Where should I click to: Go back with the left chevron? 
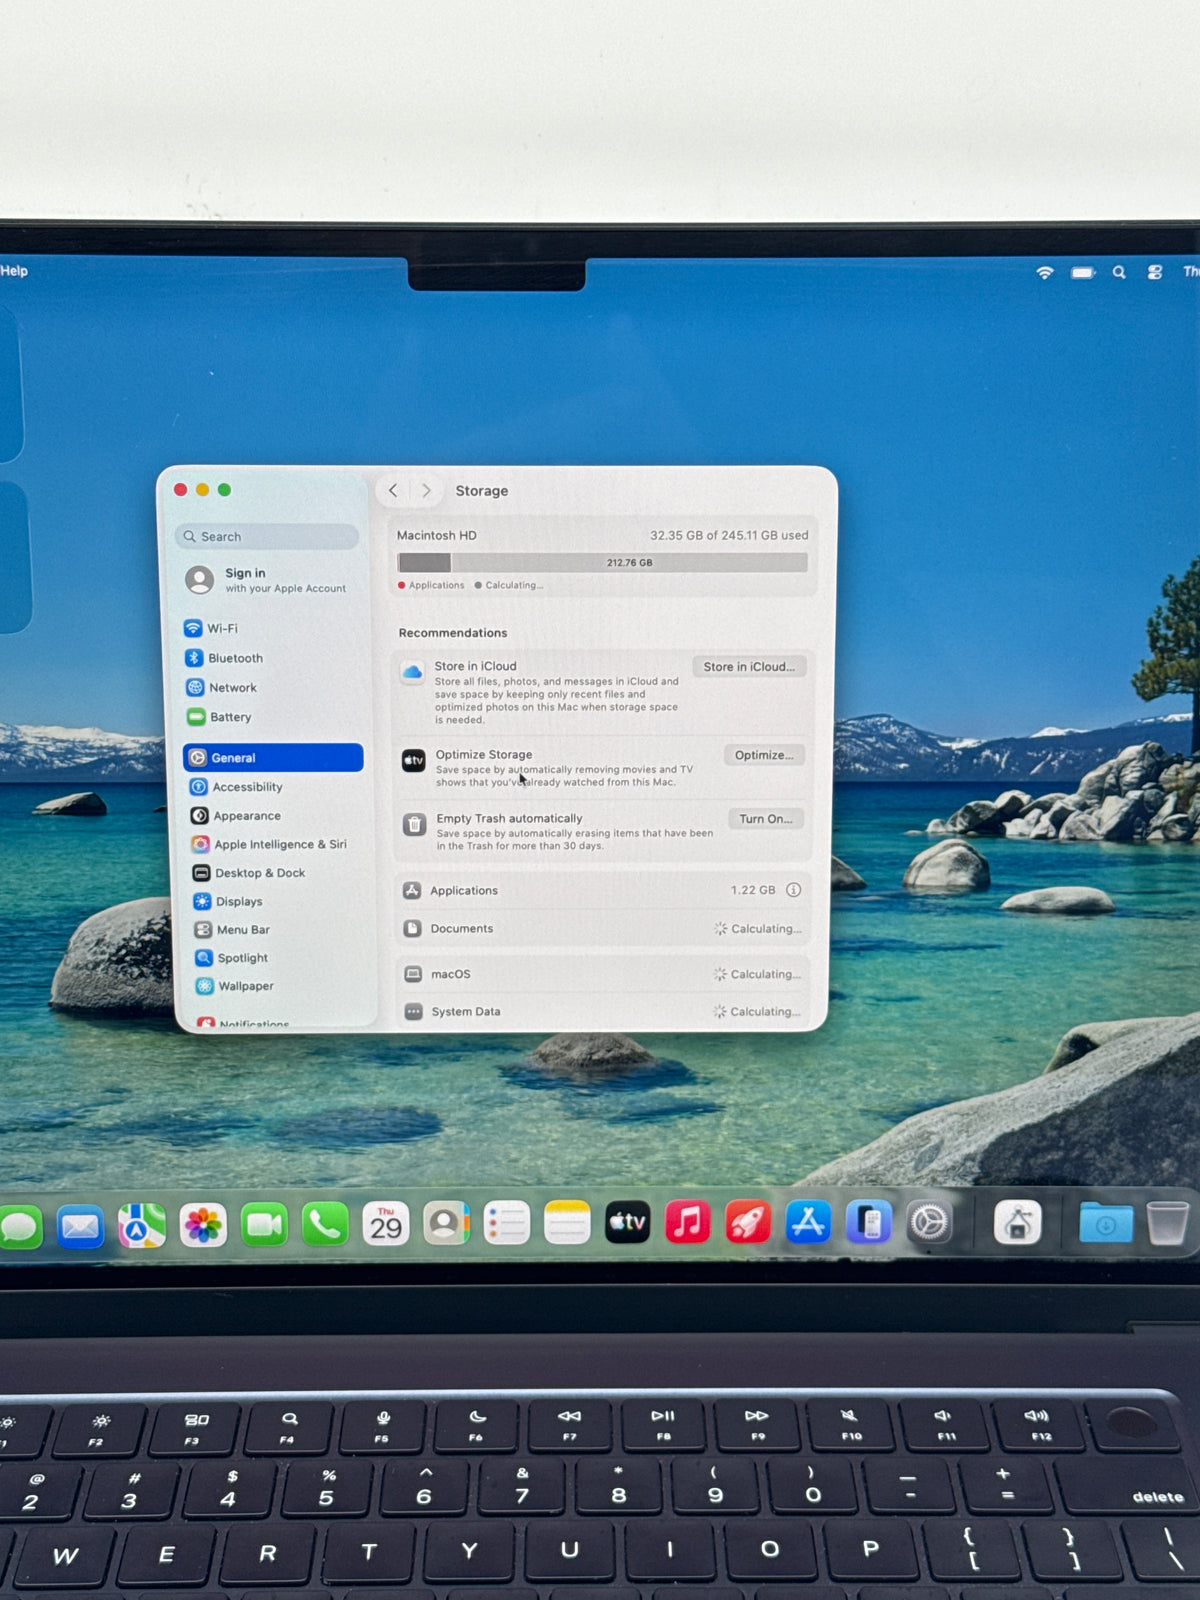point(393,490)
